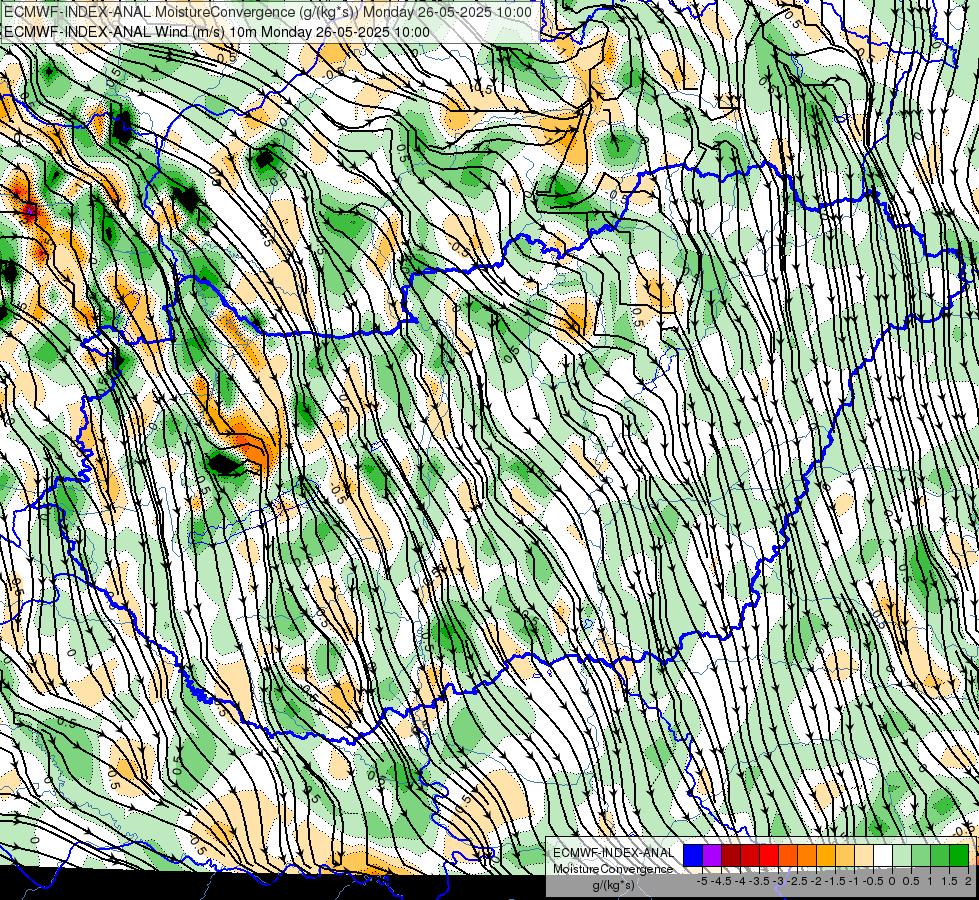Click the -4.5 legend tick value
979x900 pixels.
721,881
